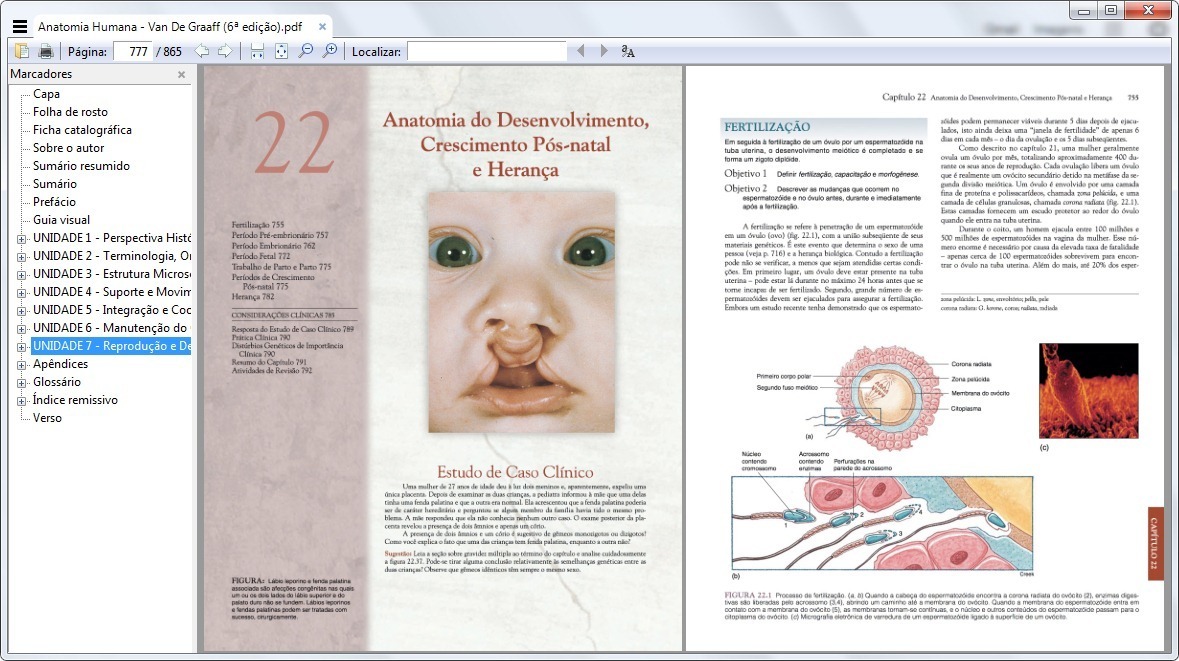Image resolution: width=1179 pixels, height=661 pixels.
Task: Close the Anatomia Humana PDF tab
Action: point(323,26)
